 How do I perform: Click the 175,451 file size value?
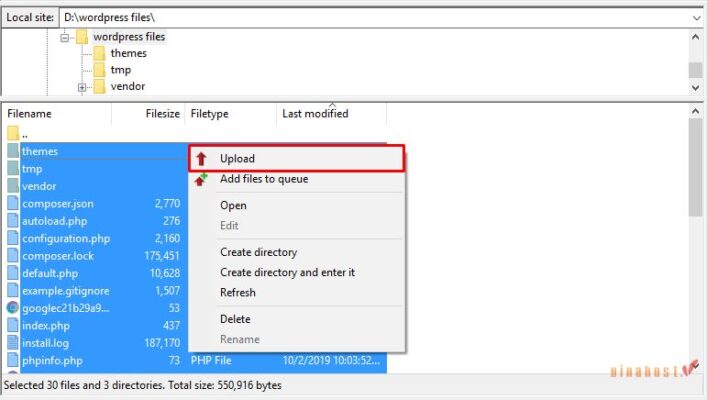pyautogui.click(x=161, y=256)
